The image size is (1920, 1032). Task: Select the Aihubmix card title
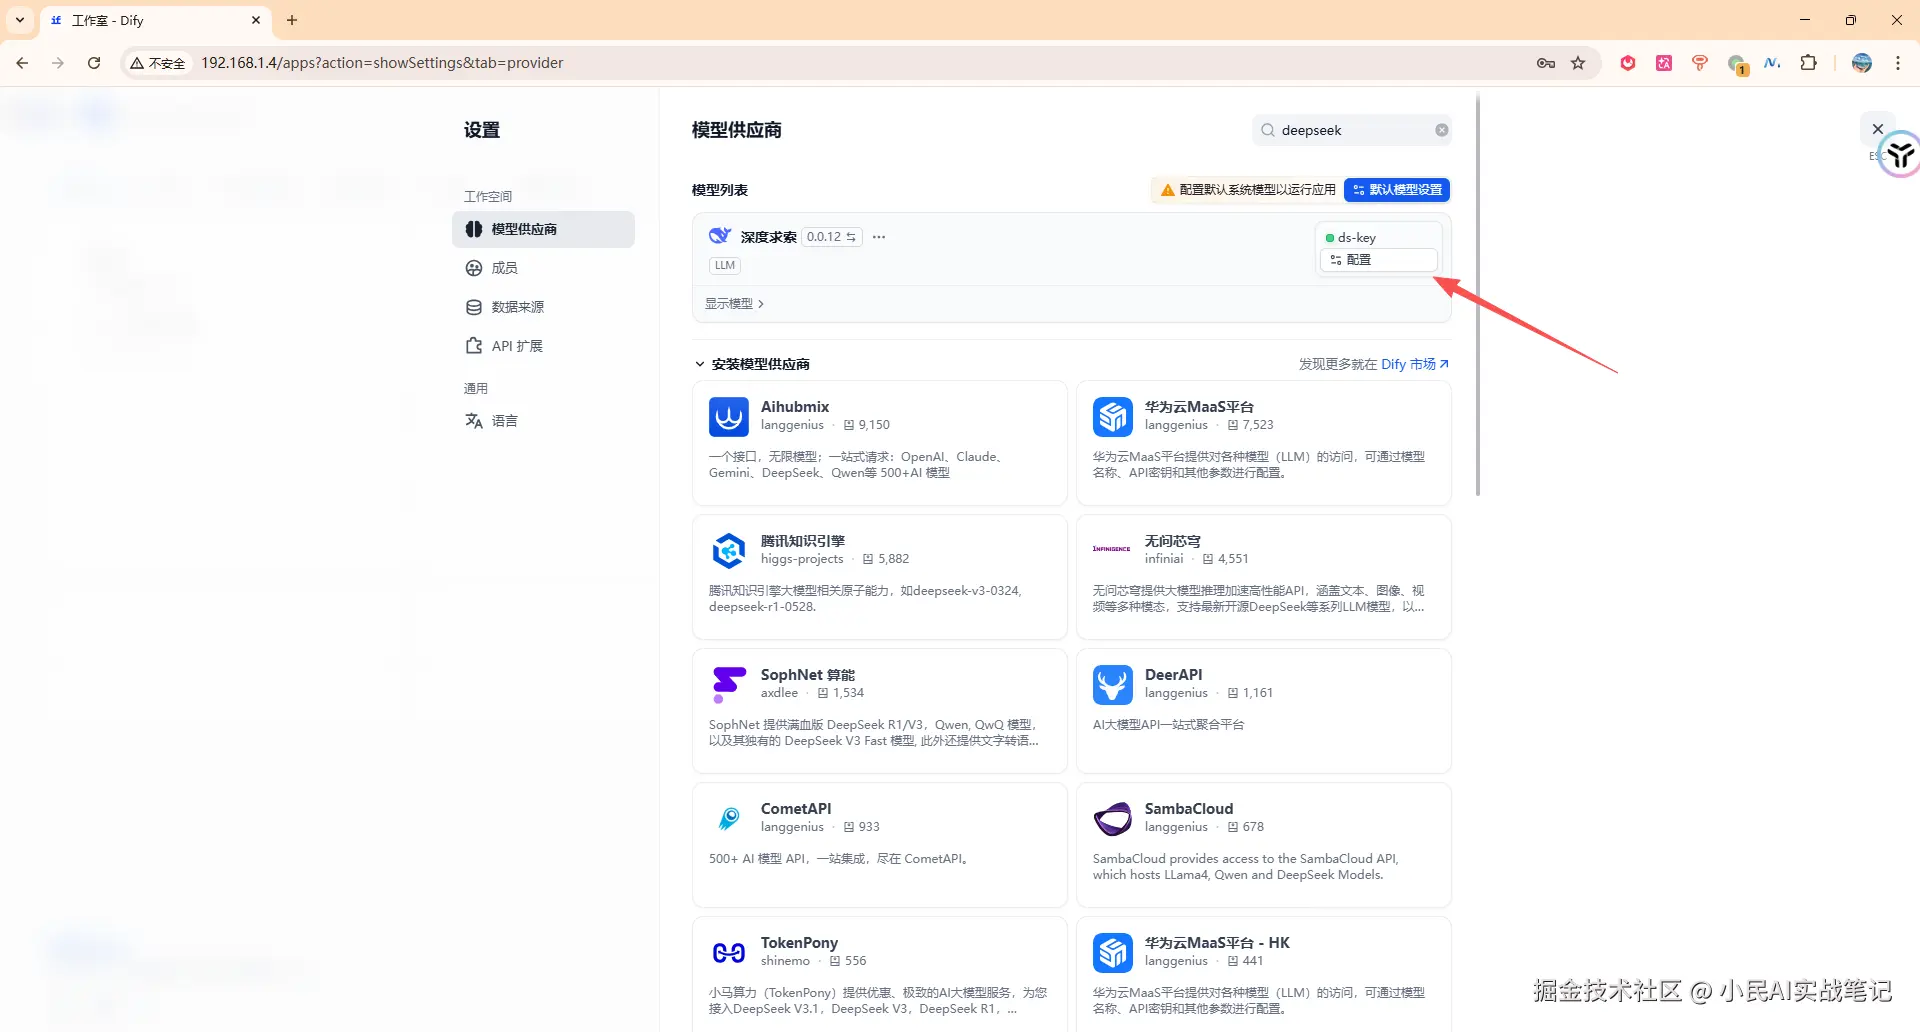click(x=795, y=407)
